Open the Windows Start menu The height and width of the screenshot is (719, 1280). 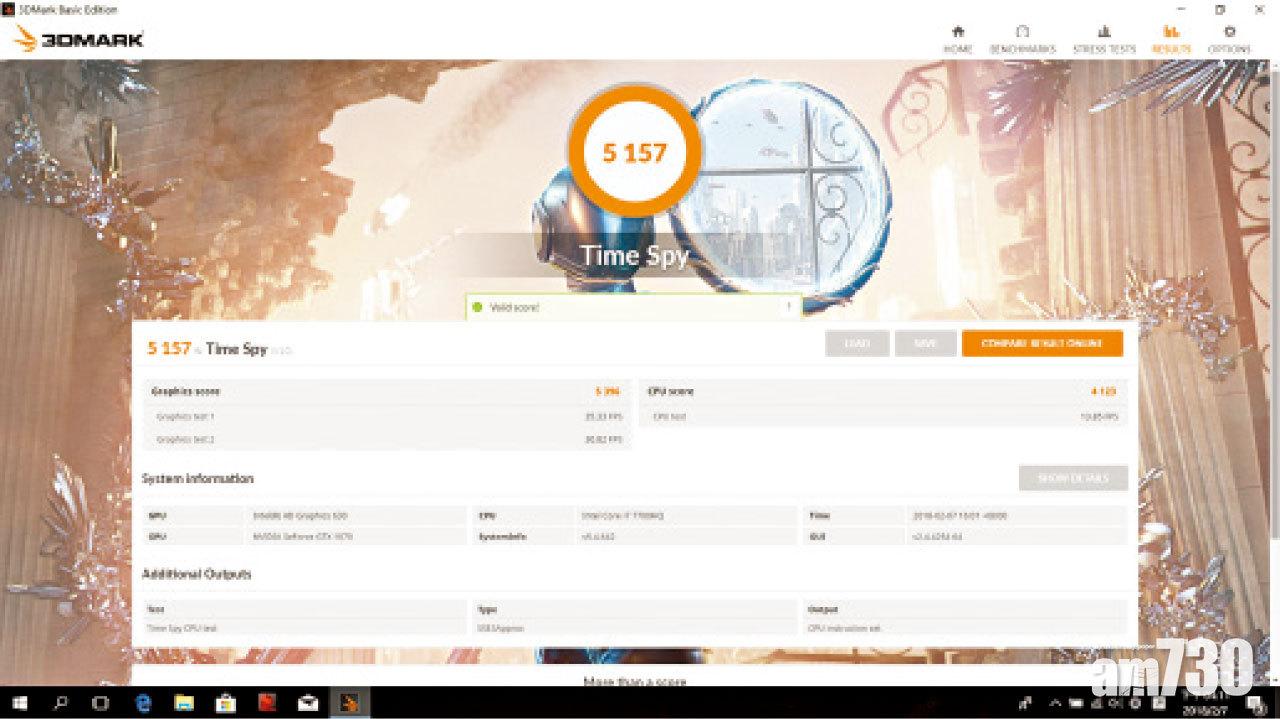click(x=19, y=702)
